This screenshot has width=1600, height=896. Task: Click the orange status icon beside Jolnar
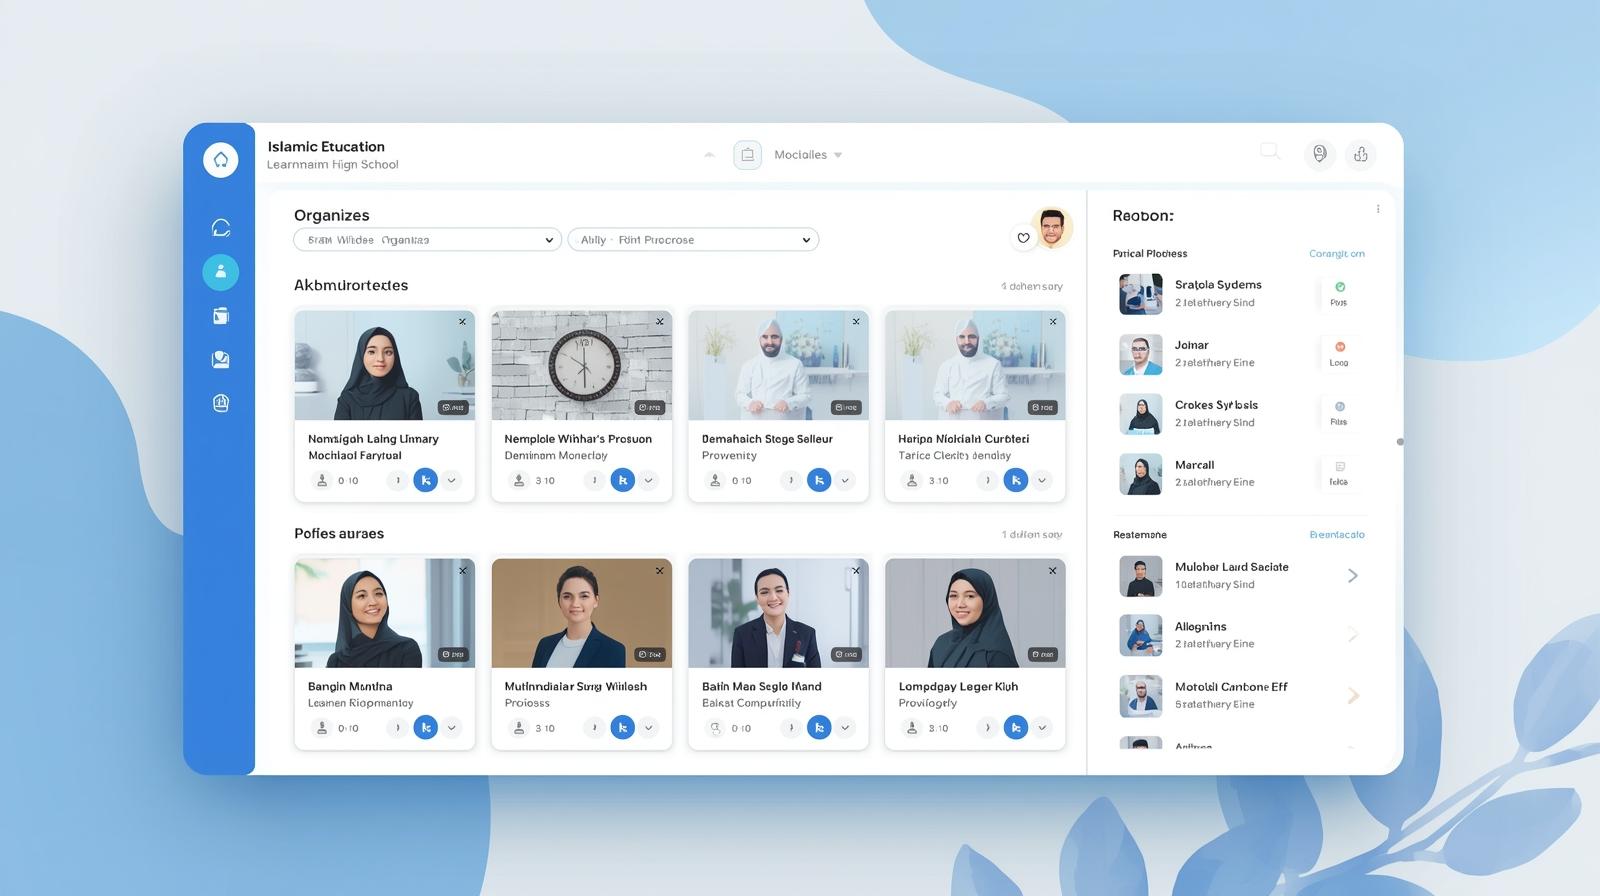[x=1340, y=347]
